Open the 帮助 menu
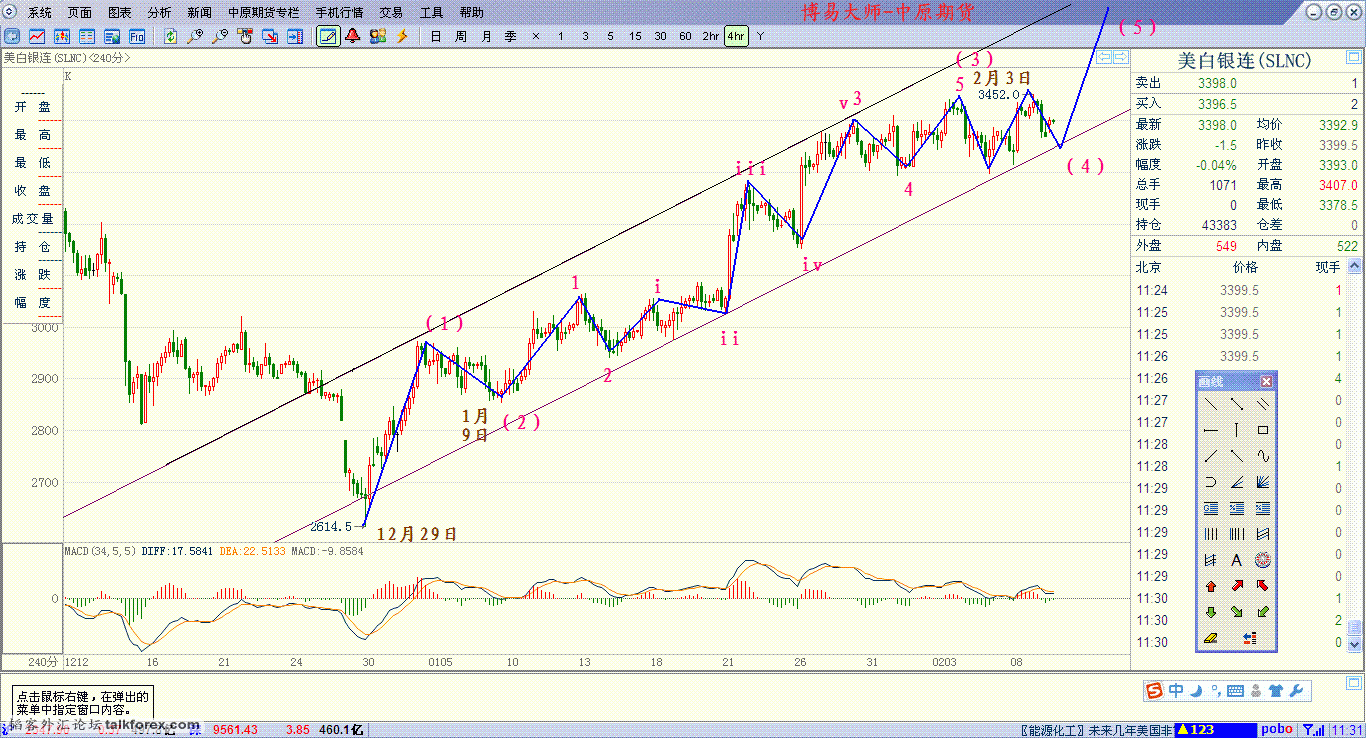Viewport: 1366px width, 738px height. pyautogui.click(x=471, y=13)
